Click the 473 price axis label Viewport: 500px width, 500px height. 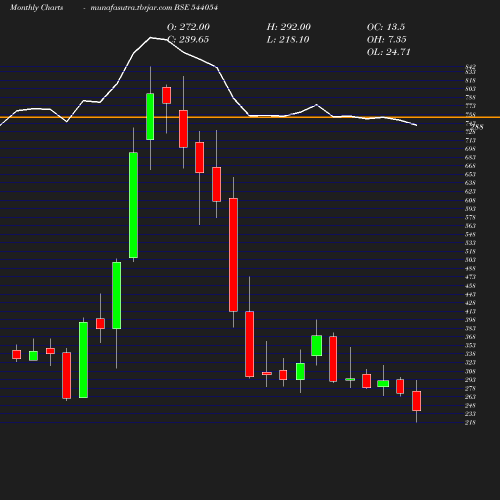tap(470, 277)
